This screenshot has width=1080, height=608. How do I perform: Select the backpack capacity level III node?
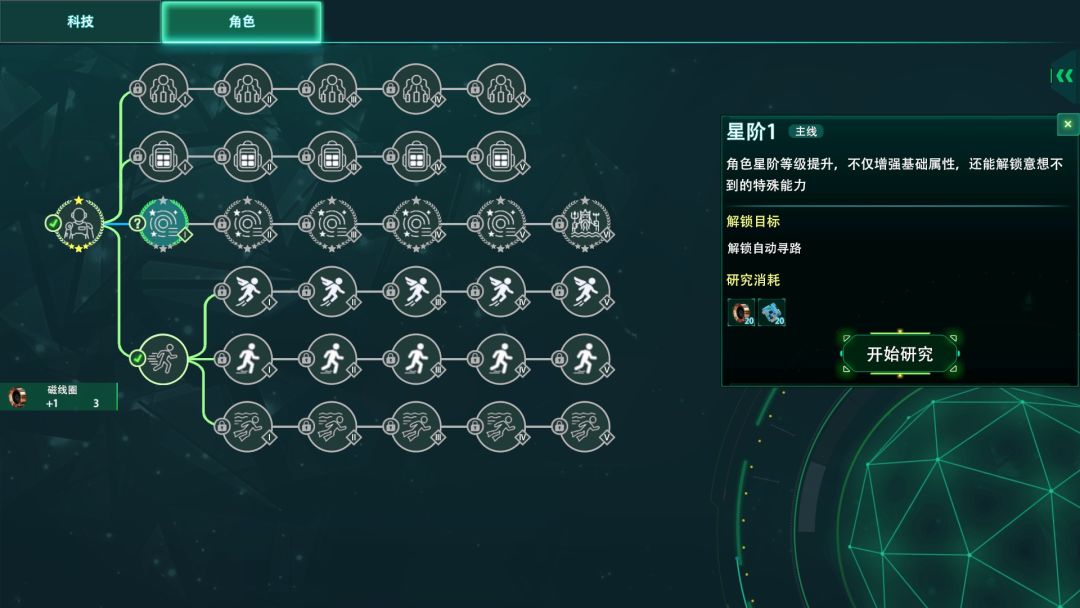pyautogui.click(x=332, y=157)
